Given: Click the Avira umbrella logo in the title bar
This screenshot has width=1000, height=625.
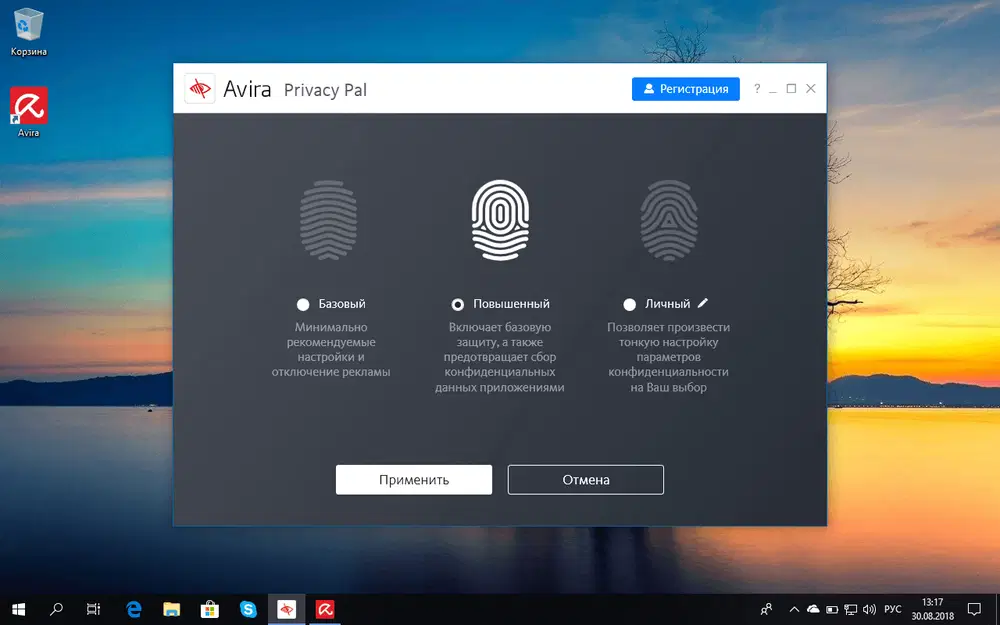Looking at the screenshot, I should [x=200, y=89].
